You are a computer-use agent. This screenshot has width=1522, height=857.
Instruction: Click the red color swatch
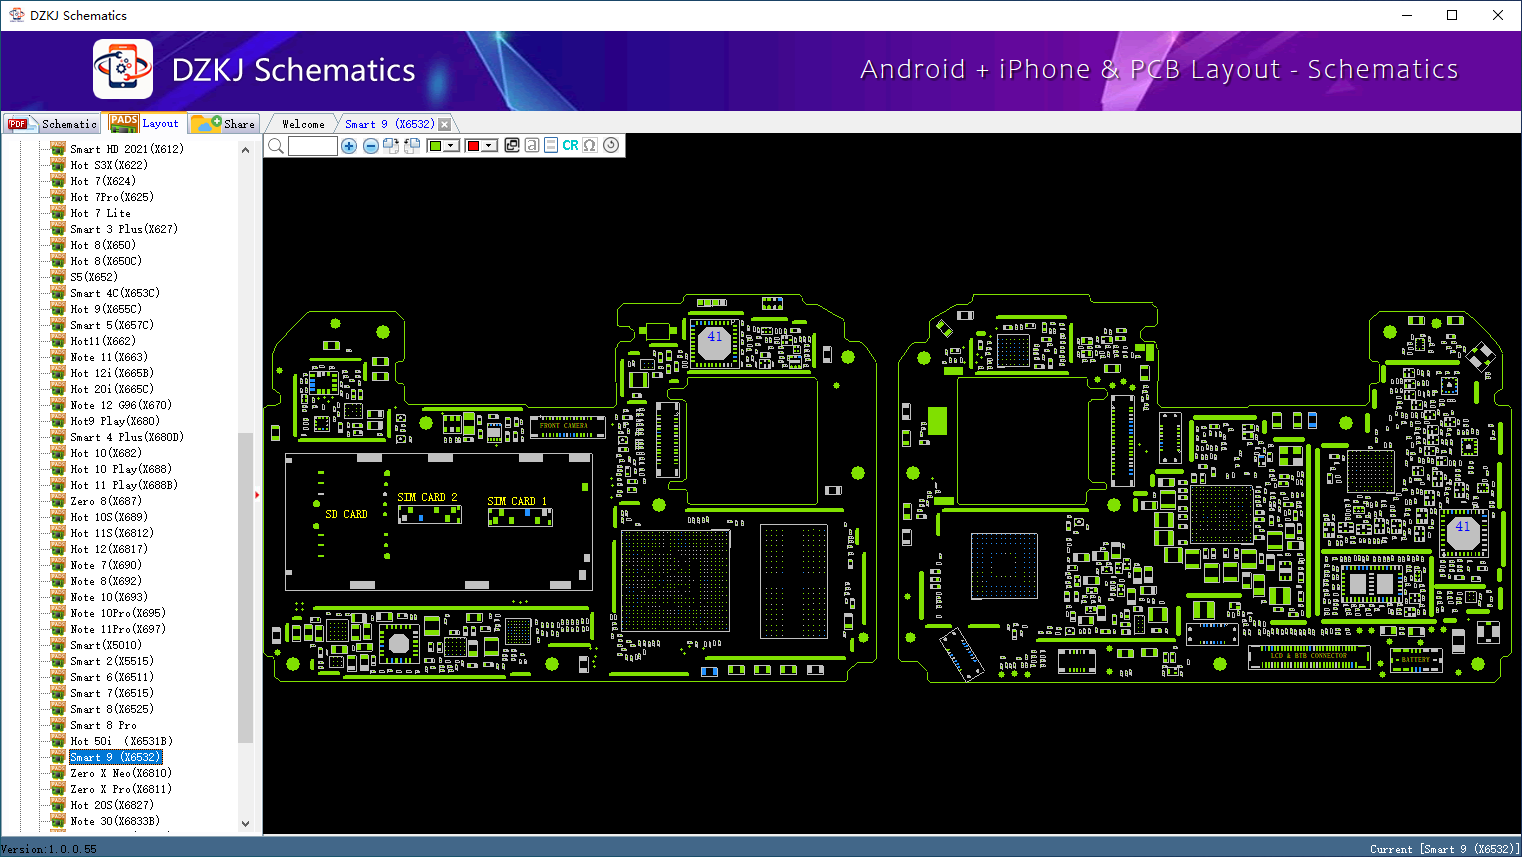[x=473, y=146]
